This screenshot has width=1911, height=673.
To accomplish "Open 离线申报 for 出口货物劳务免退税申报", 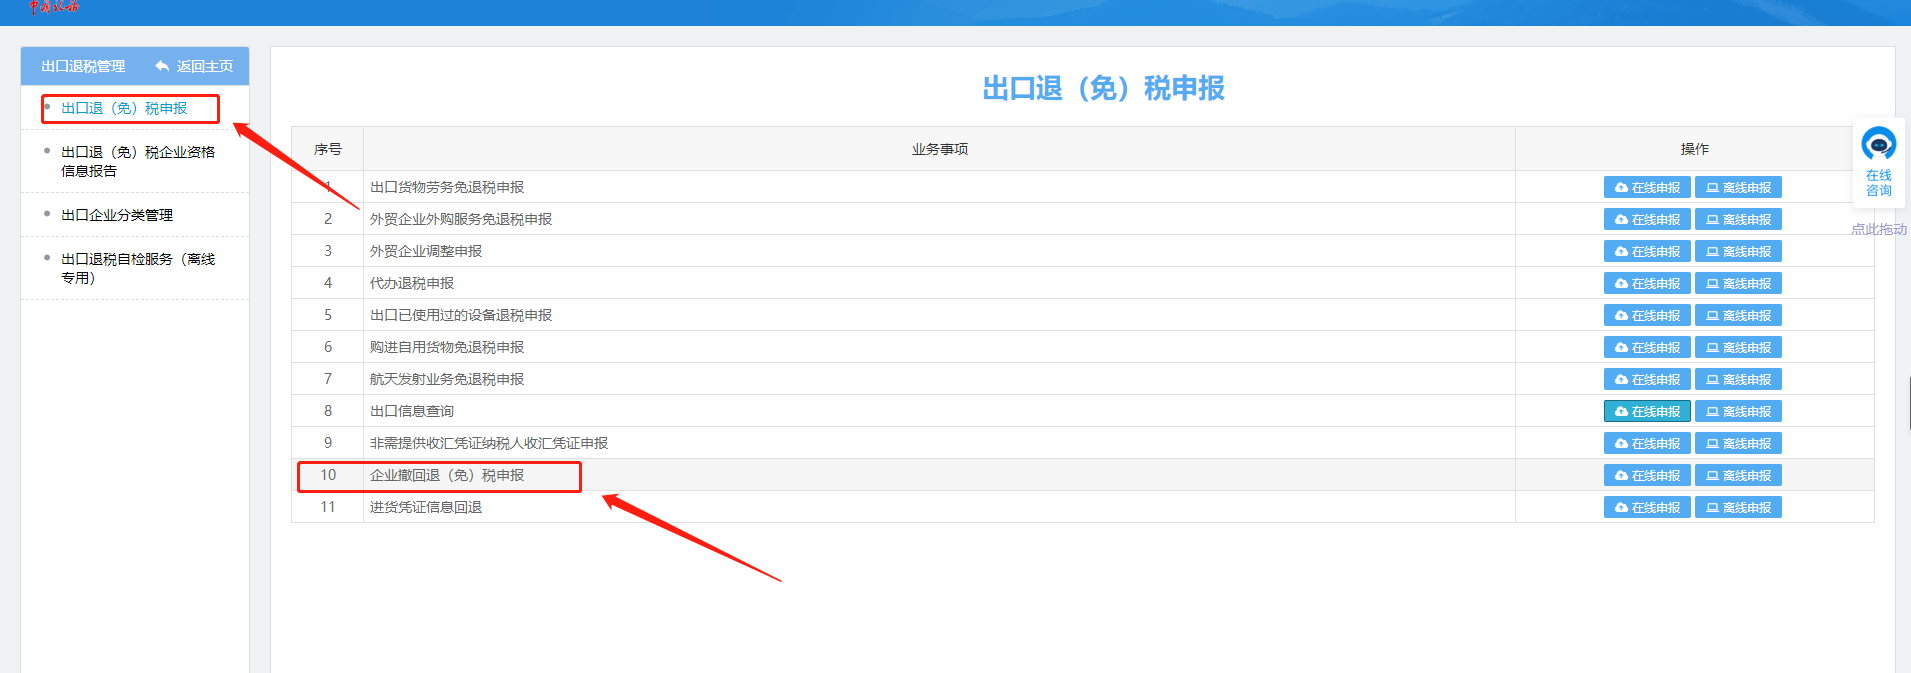I will point(1737,188).
